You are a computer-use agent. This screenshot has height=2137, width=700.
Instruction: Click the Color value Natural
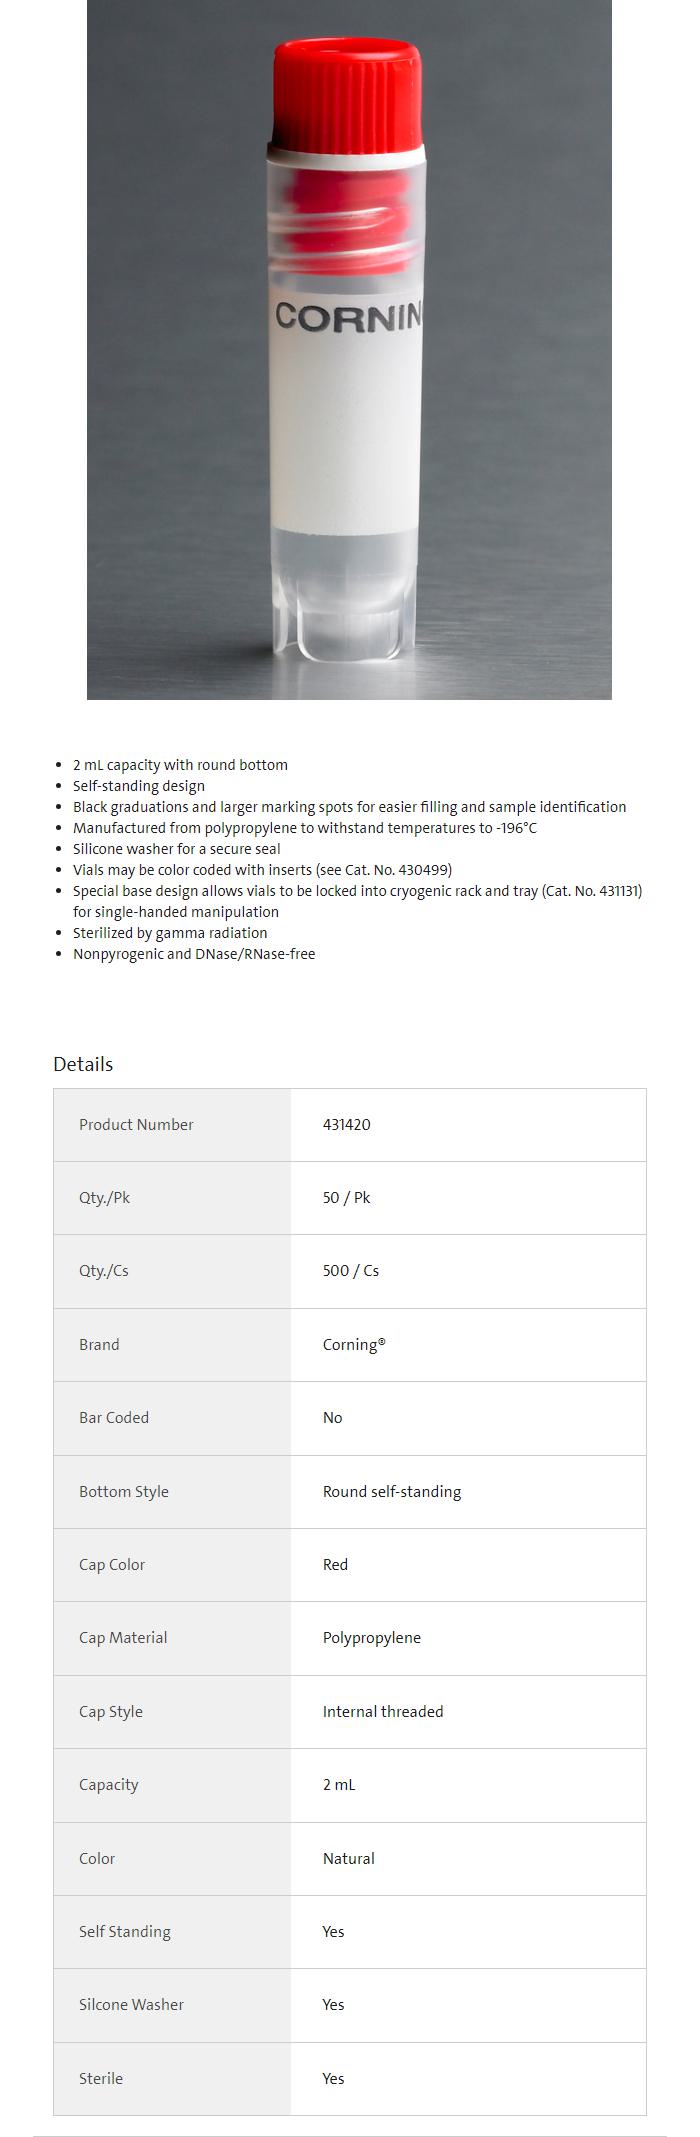(x=348, y=1858)
